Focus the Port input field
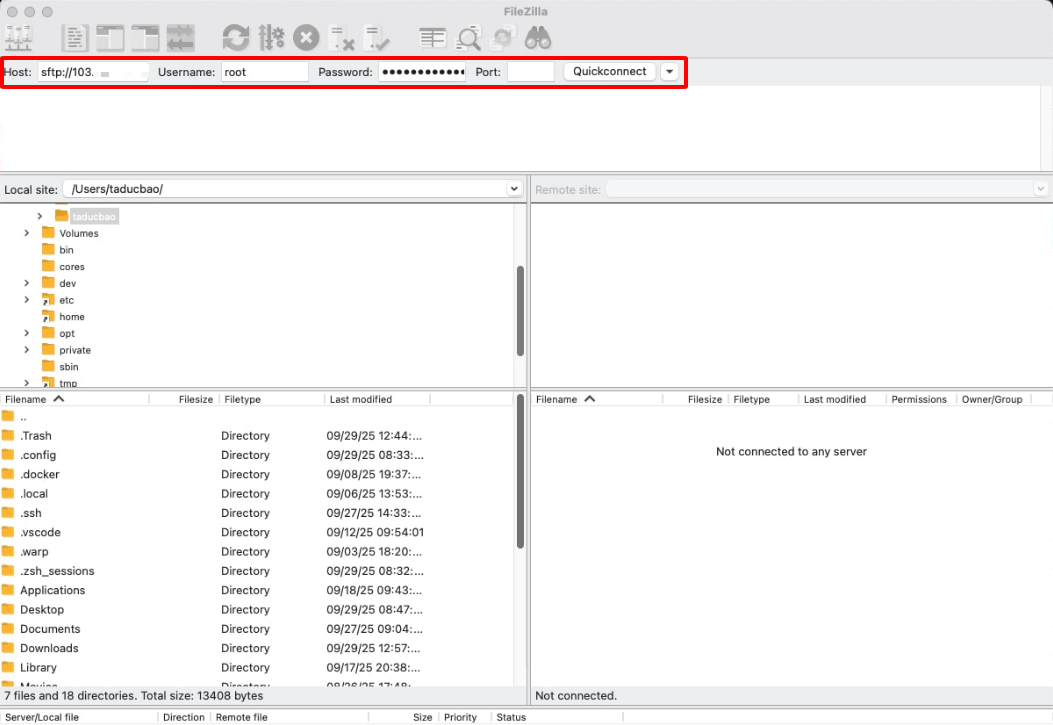The image size is (1053, 725). click(531, 72)
